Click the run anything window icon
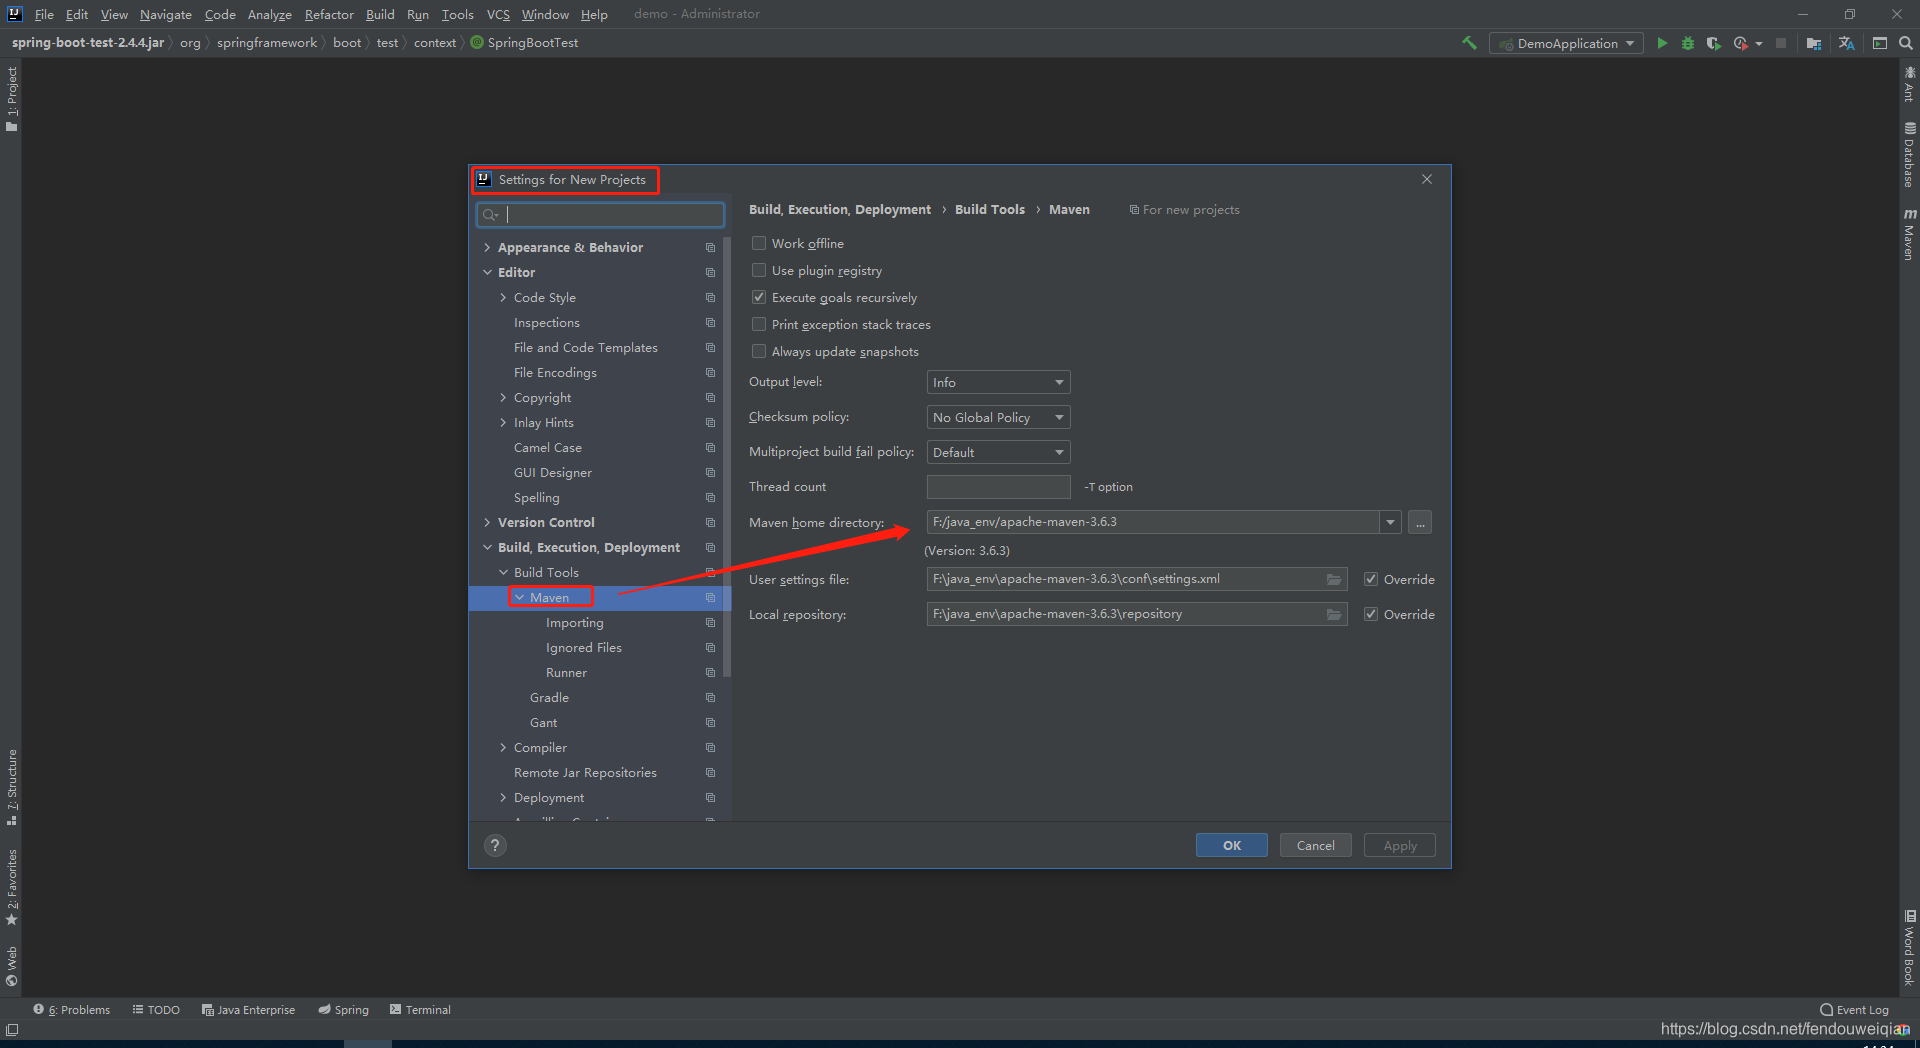Image resolution: width=1920 pixels, height=1048 pixels. [1880, 43]
